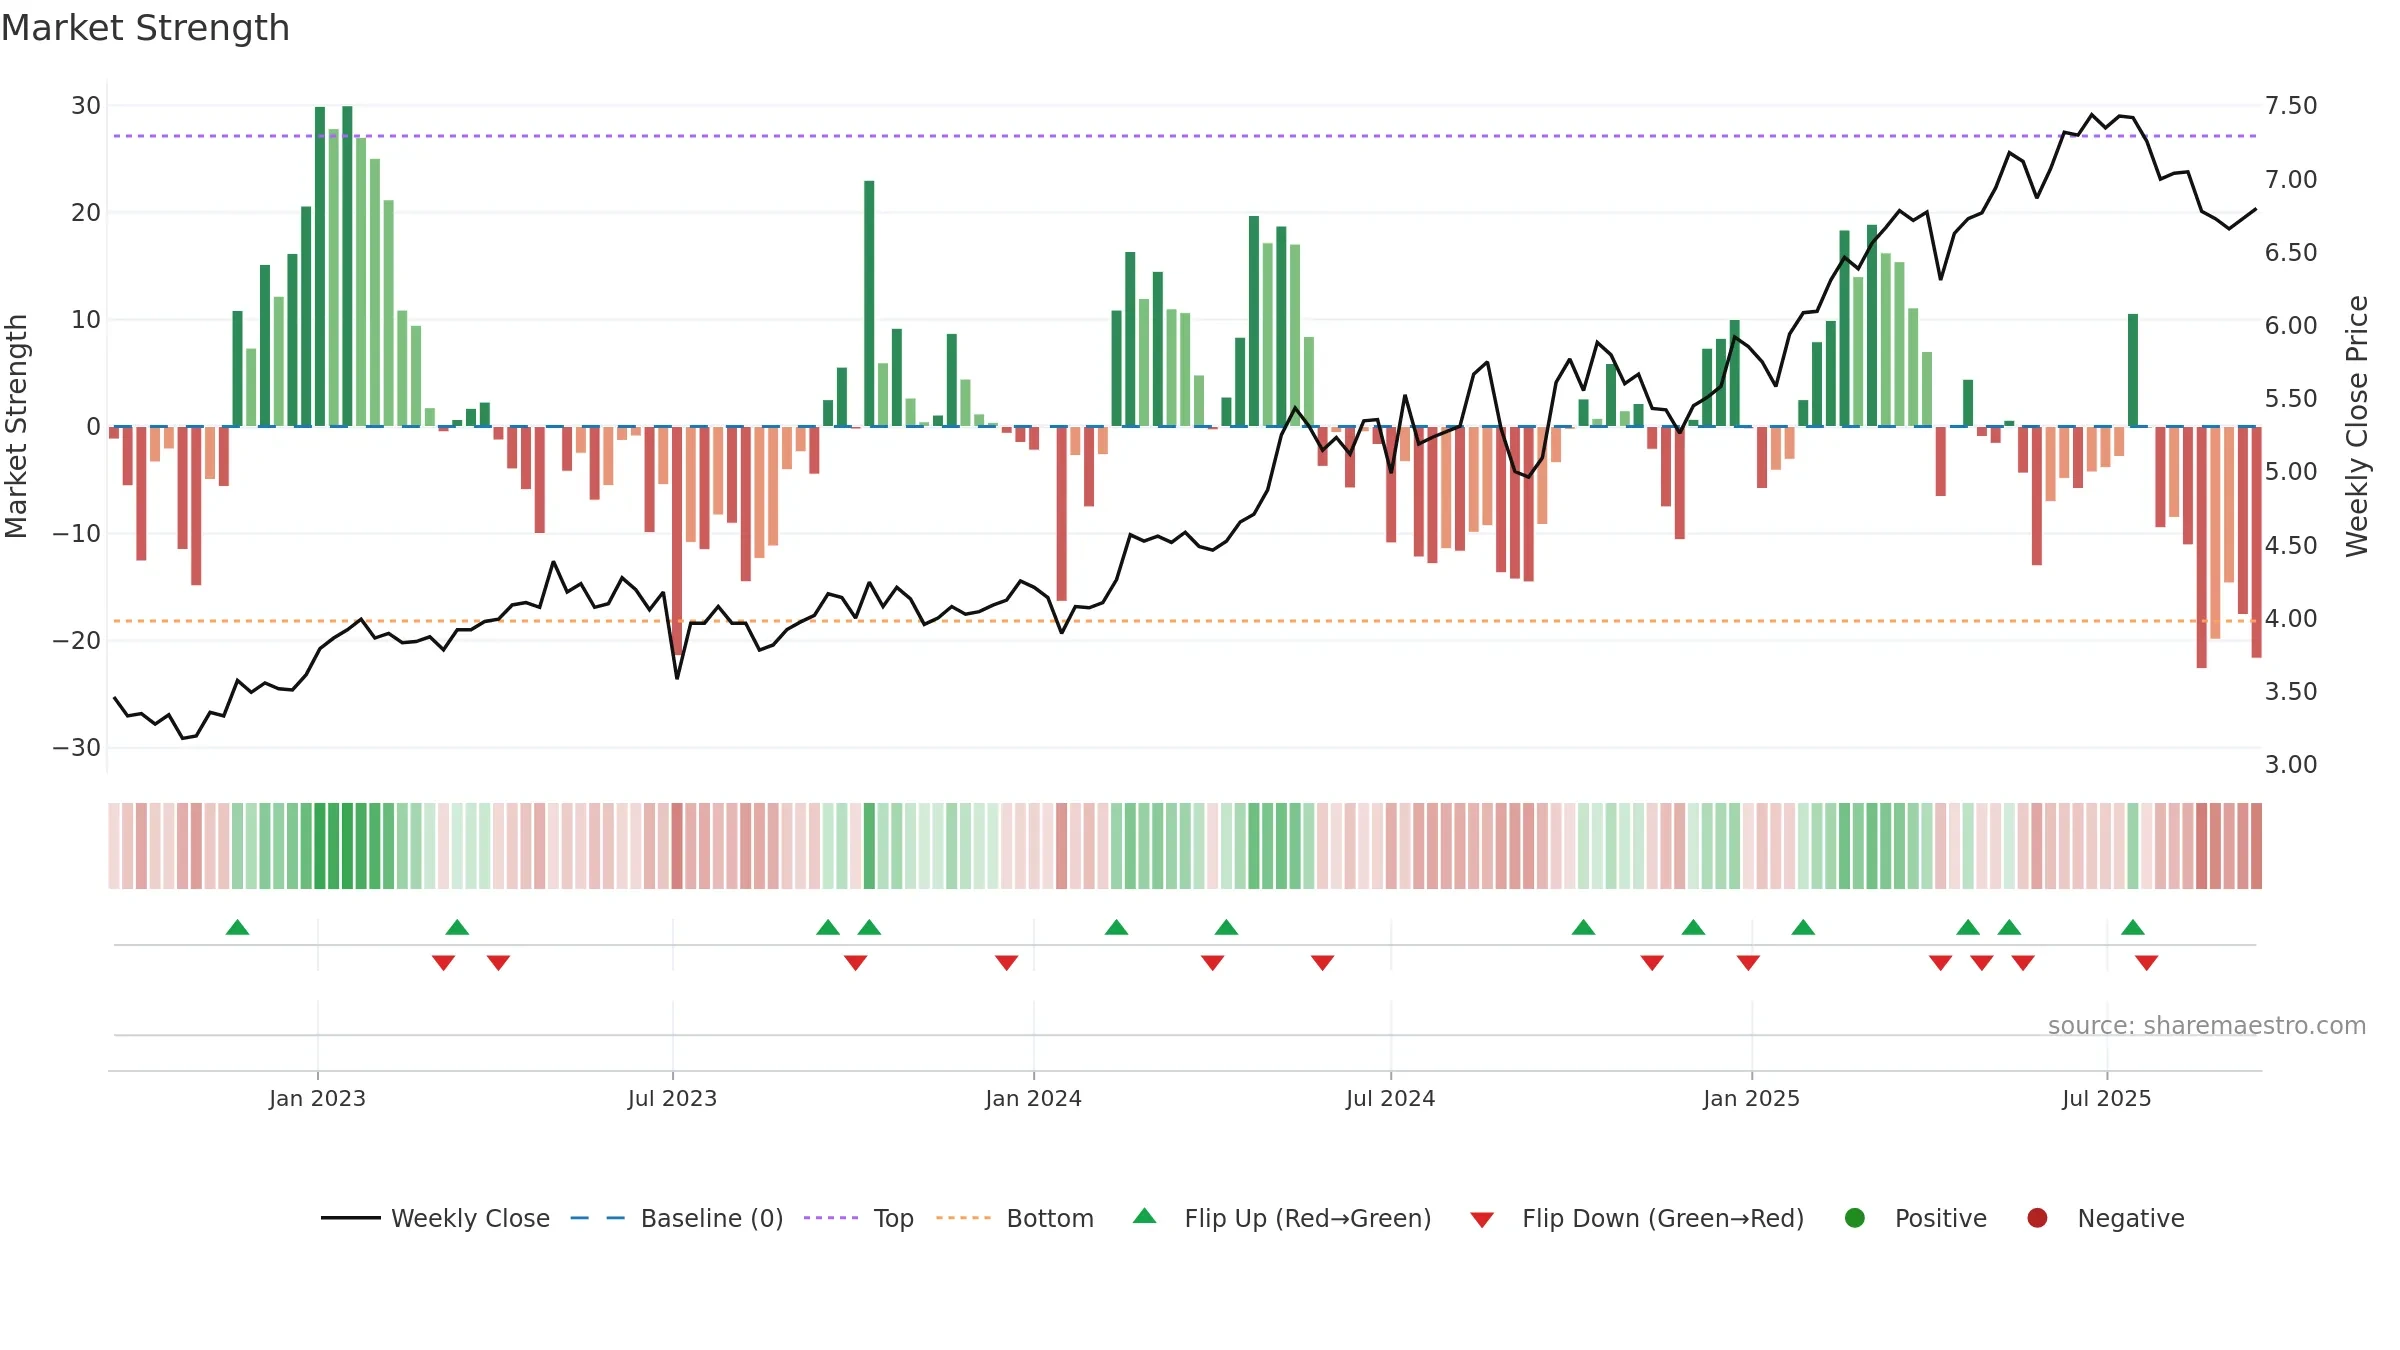Click the source: sharemaestro.com text
Screen dimensions: 2400x1350
(x=2206, y=1025)
